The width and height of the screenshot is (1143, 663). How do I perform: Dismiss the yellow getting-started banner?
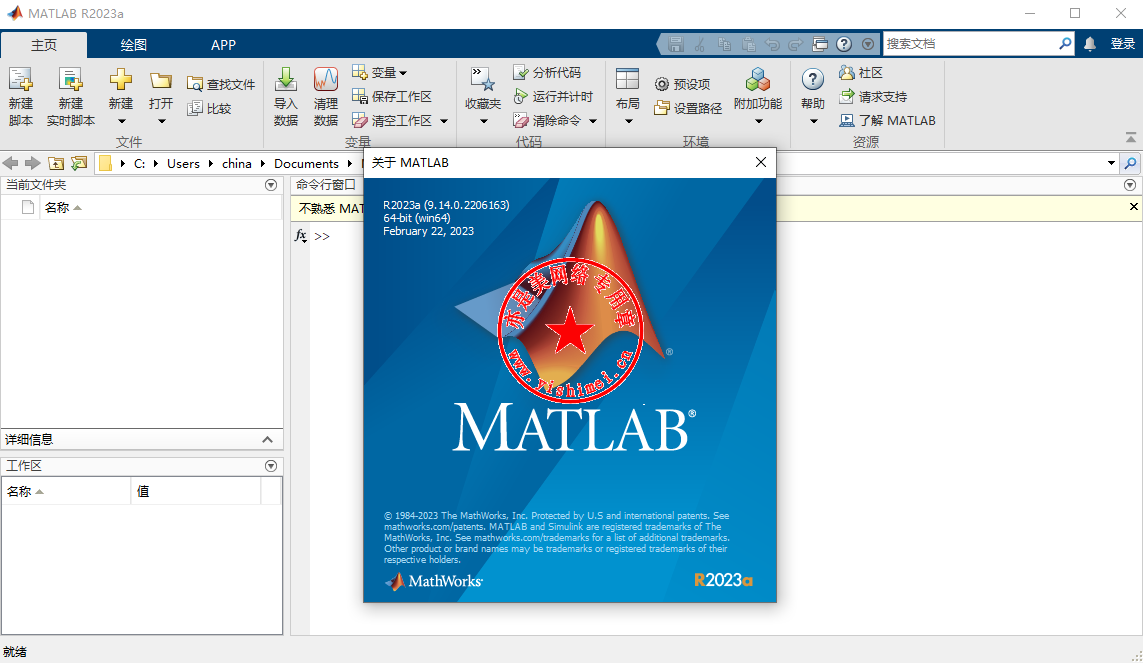[x=1134, y=207]
